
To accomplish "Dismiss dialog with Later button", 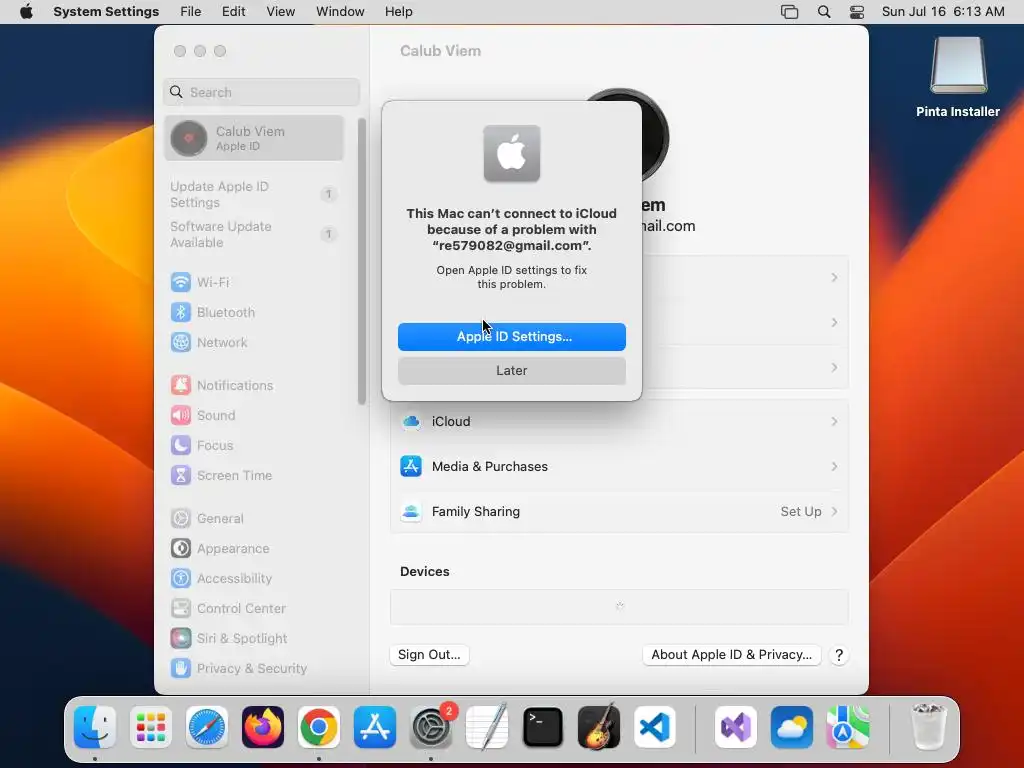I will [x=512, y=371].
